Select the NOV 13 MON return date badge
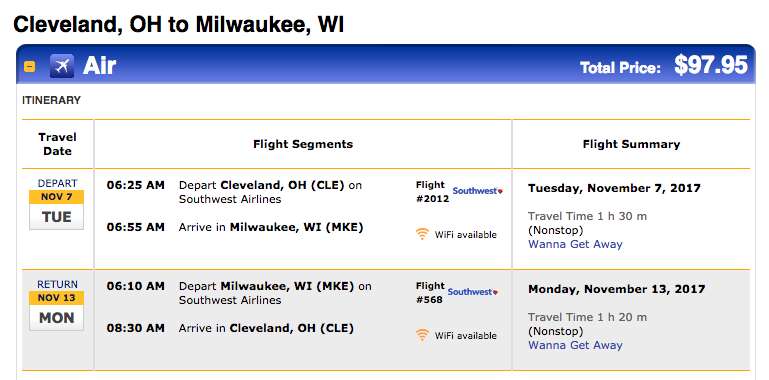 coord(56,310)
